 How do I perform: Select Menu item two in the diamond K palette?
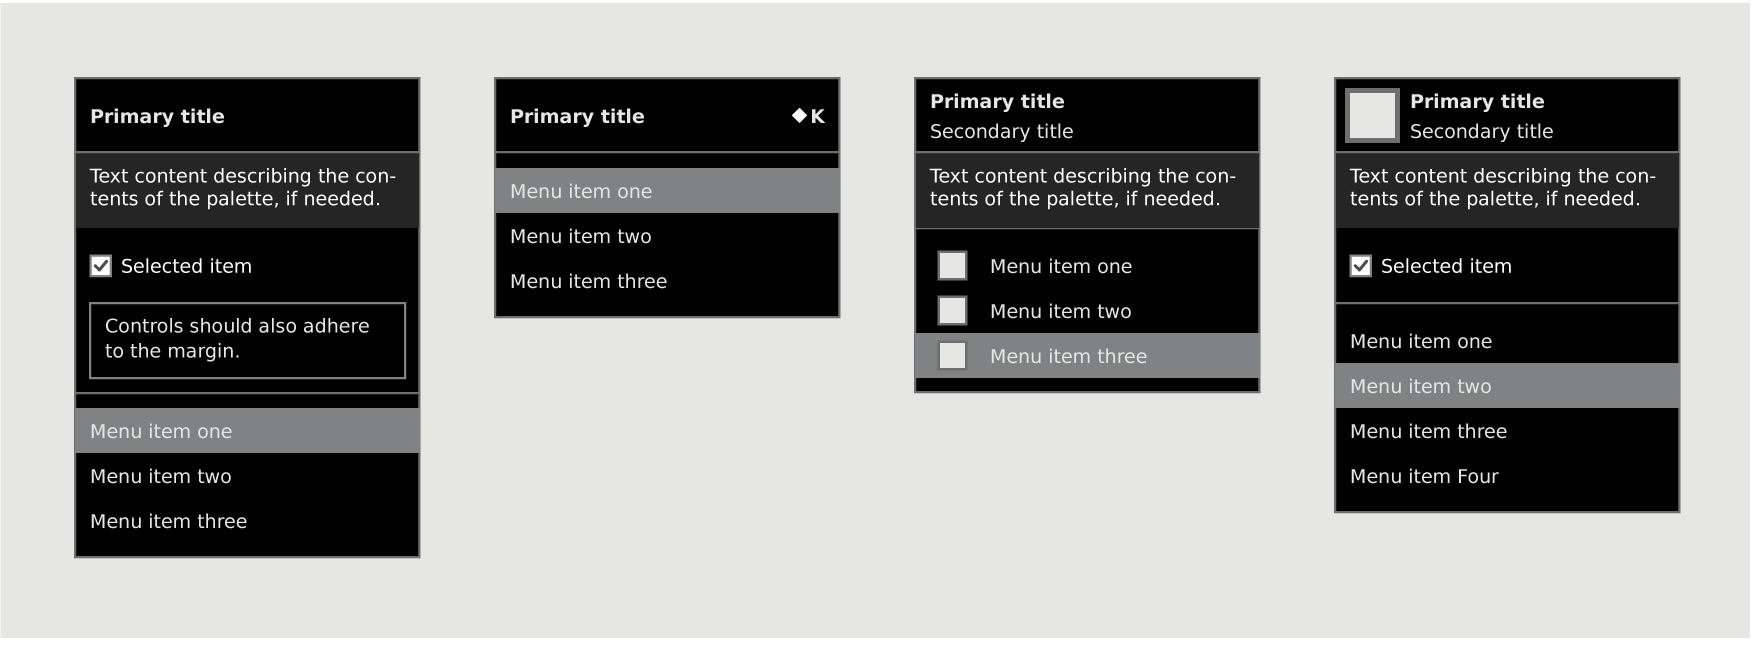[x=581, y=237]
